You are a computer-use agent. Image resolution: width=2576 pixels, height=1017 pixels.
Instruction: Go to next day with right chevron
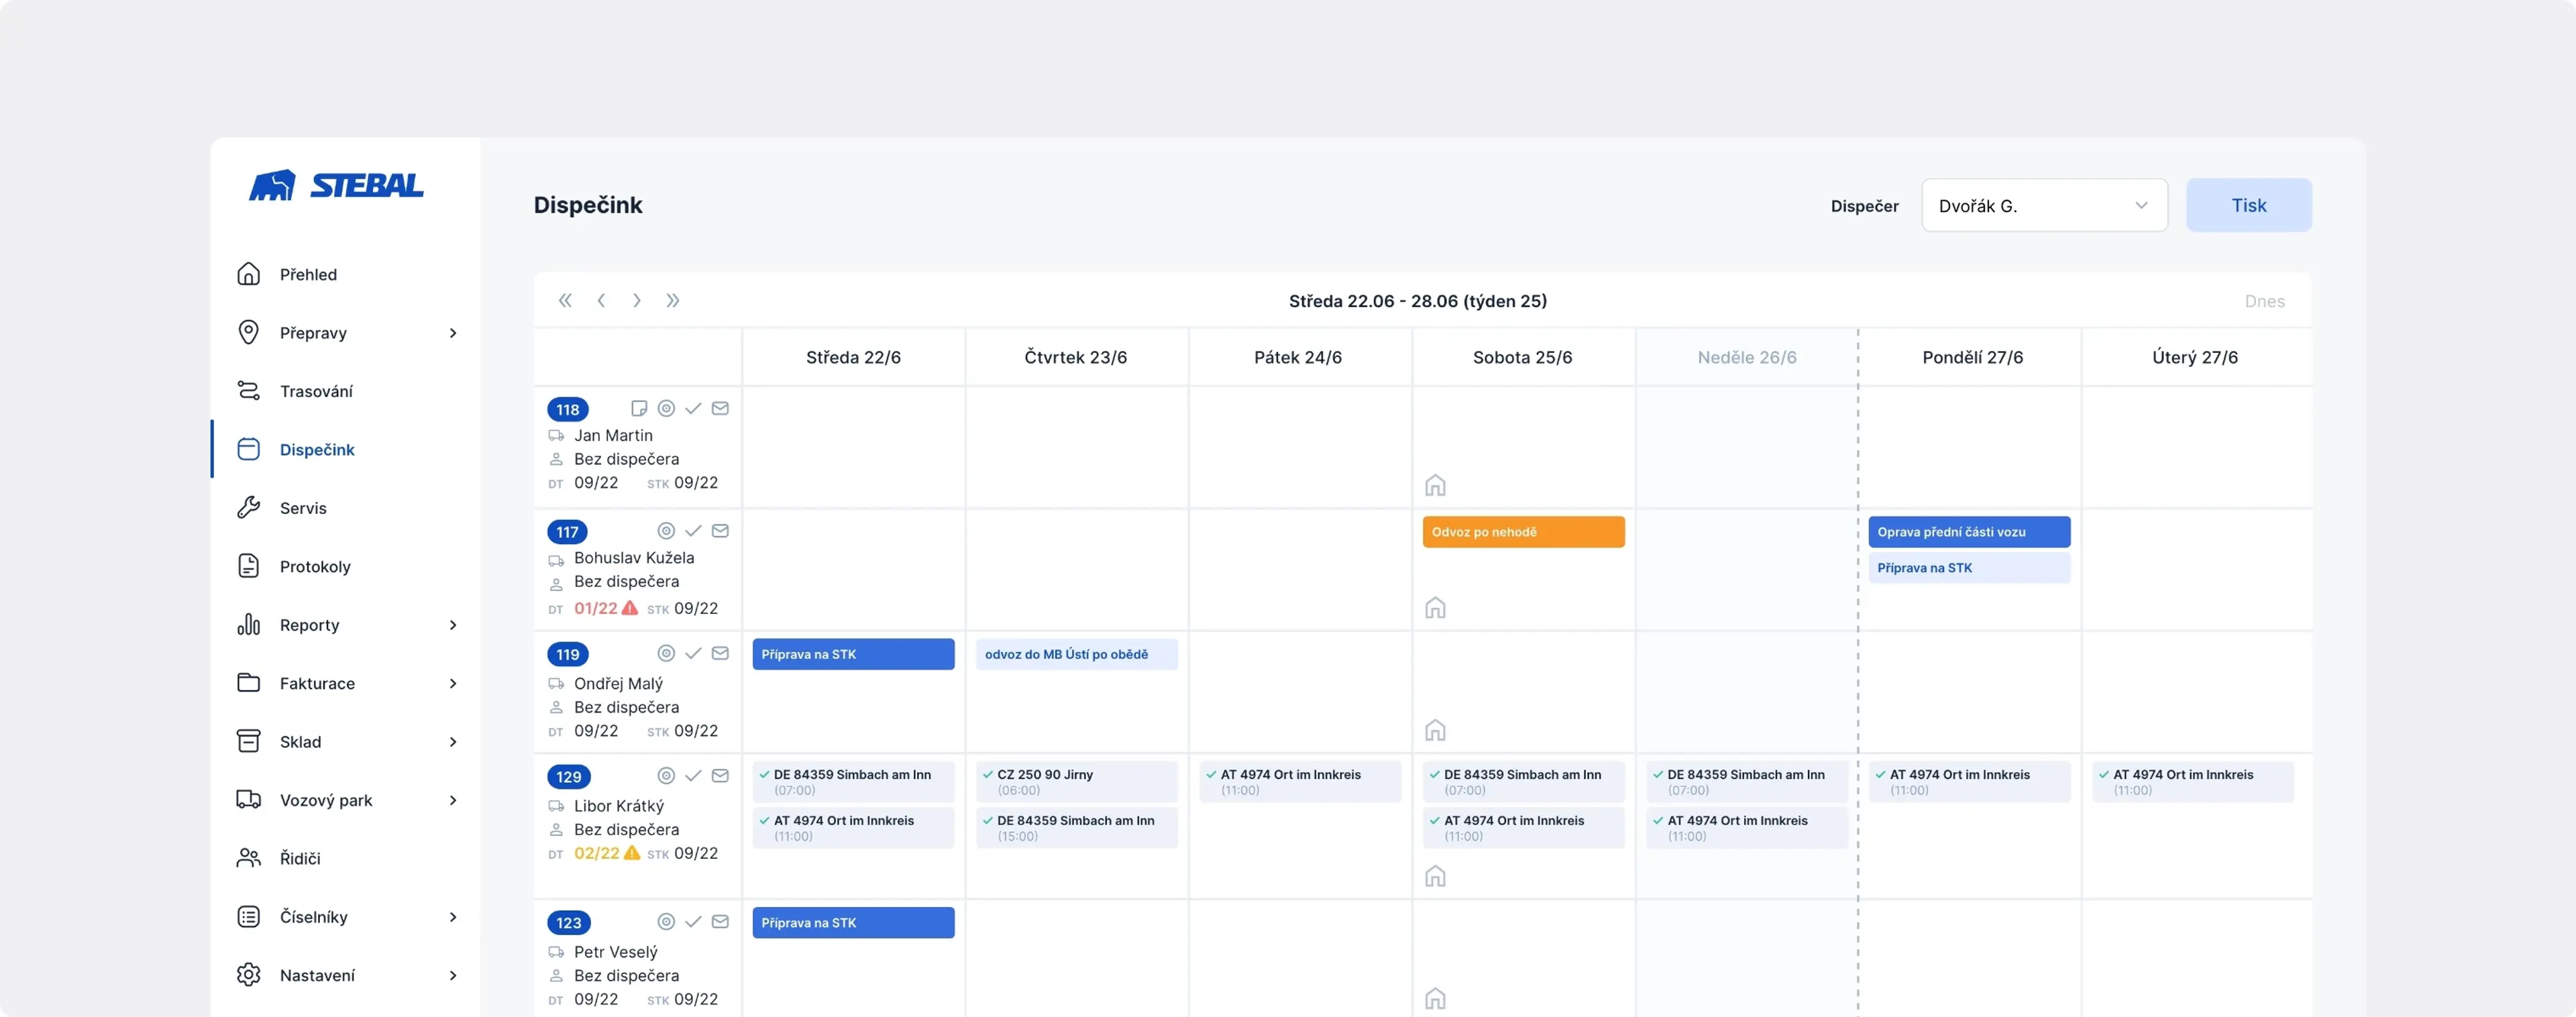pyautogui.click(x=637, y=301)
